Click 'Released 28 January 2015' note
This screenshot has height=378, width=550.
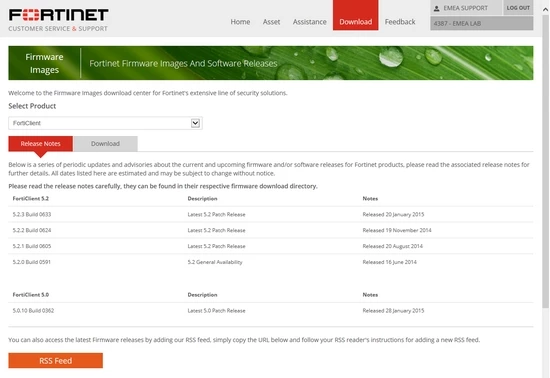point(393,311)
